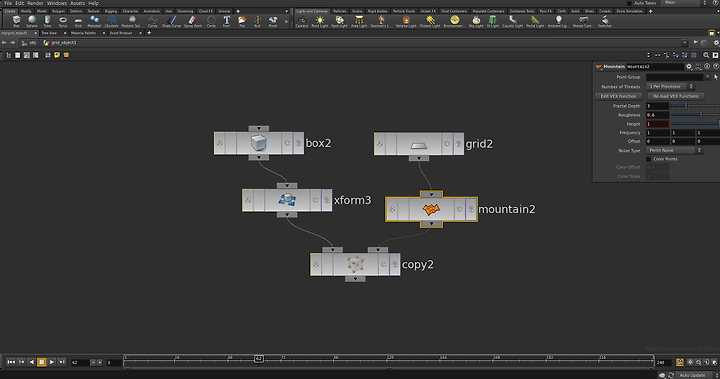Toggle the bypass flag on box2 node

coord(219,143)
